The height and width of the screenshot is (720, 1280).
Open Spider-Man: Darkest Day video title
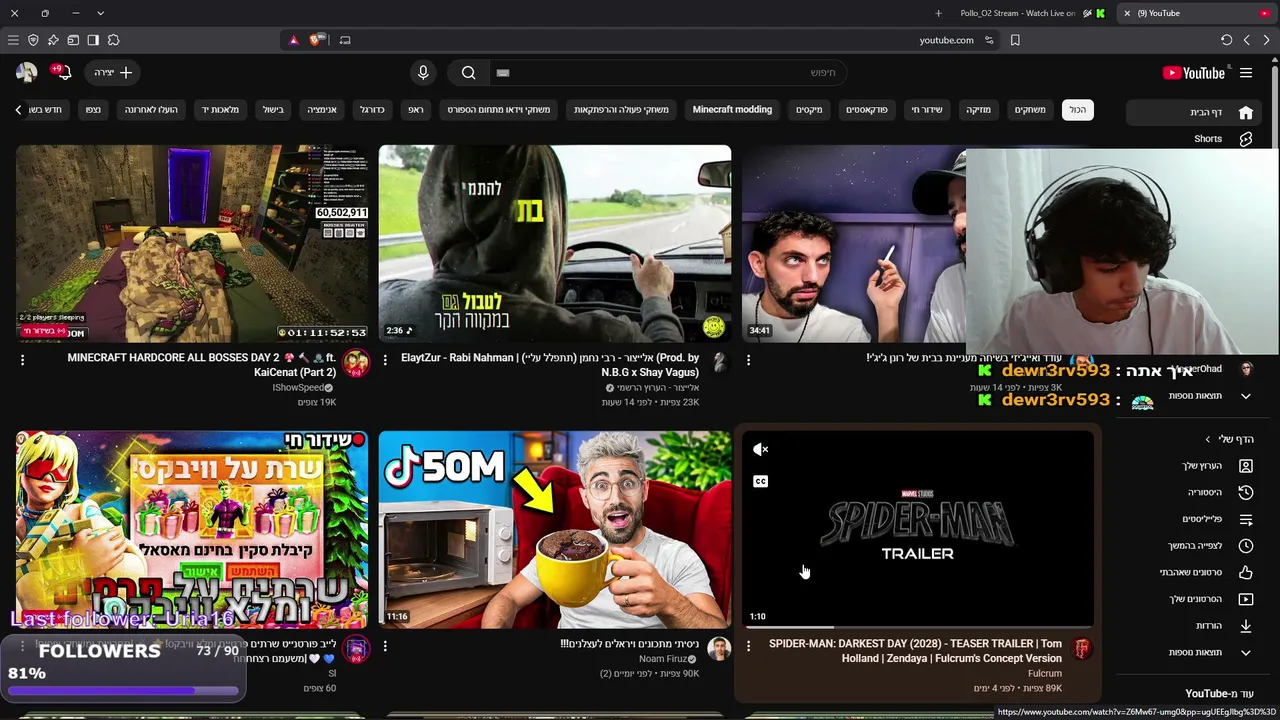point(915,651)
